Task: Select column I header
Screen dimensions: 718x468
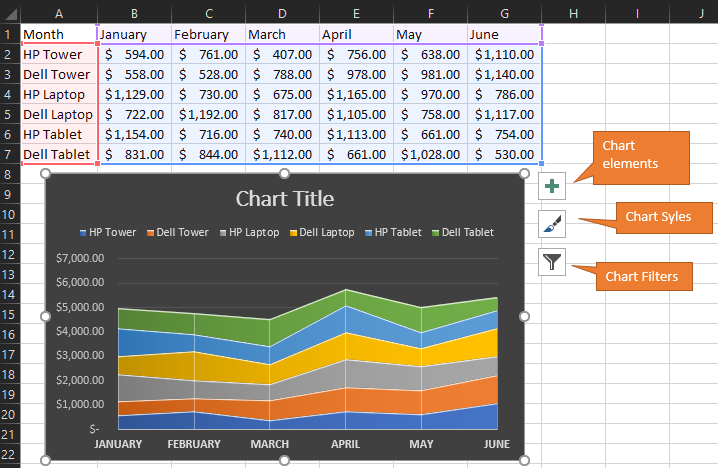Action: pyautogui.click(x=637, y=14)
